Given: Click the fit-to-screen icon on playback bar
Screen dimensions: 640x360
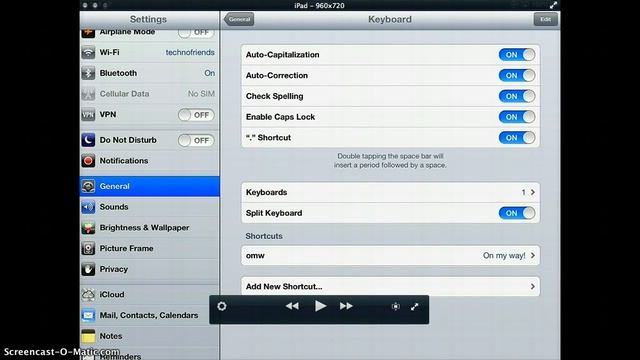Looking at the screenshot, I should coord(396,307).
